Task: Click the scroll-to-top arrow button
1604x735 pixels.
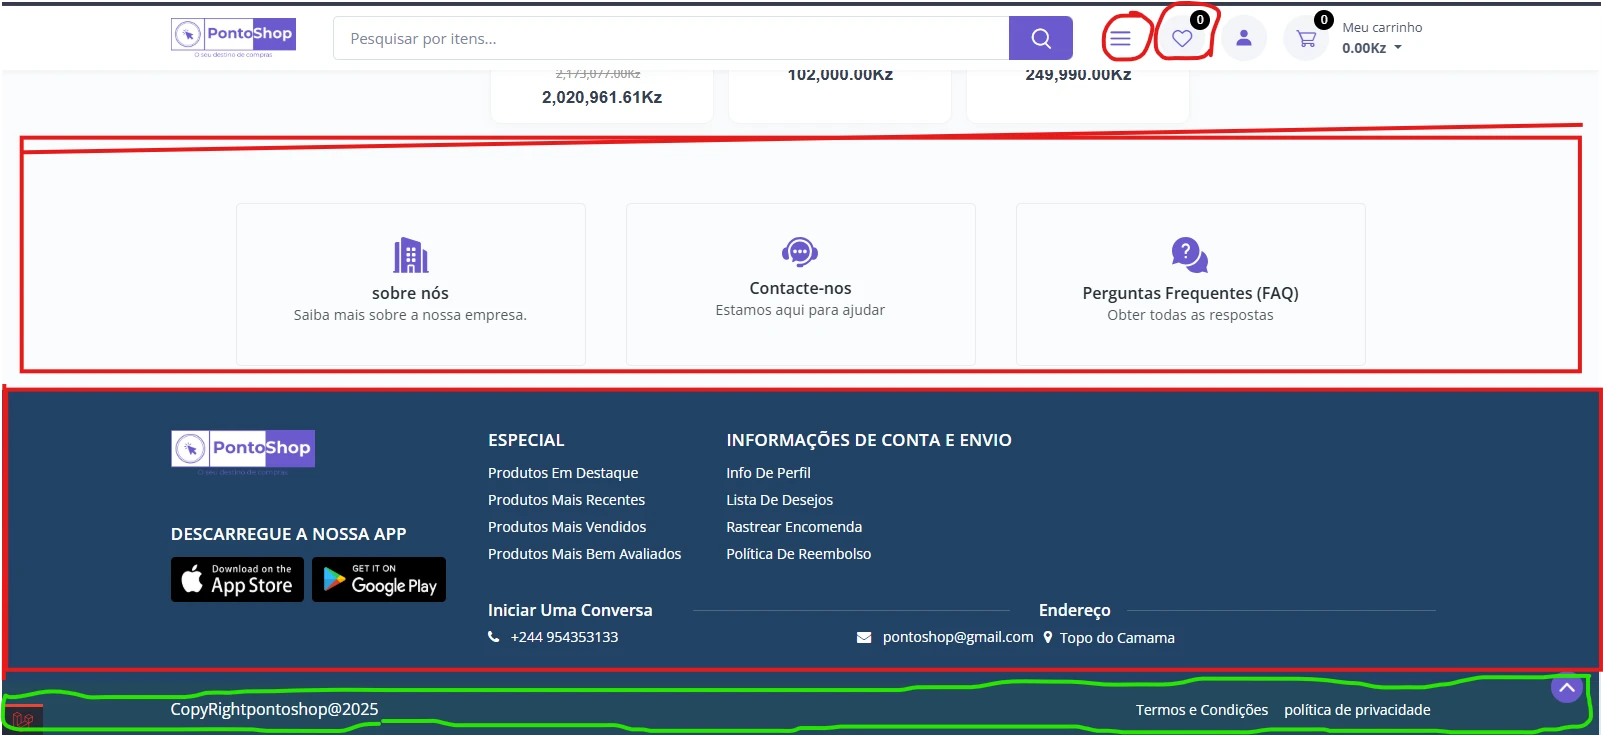Action: [1566, 688]
